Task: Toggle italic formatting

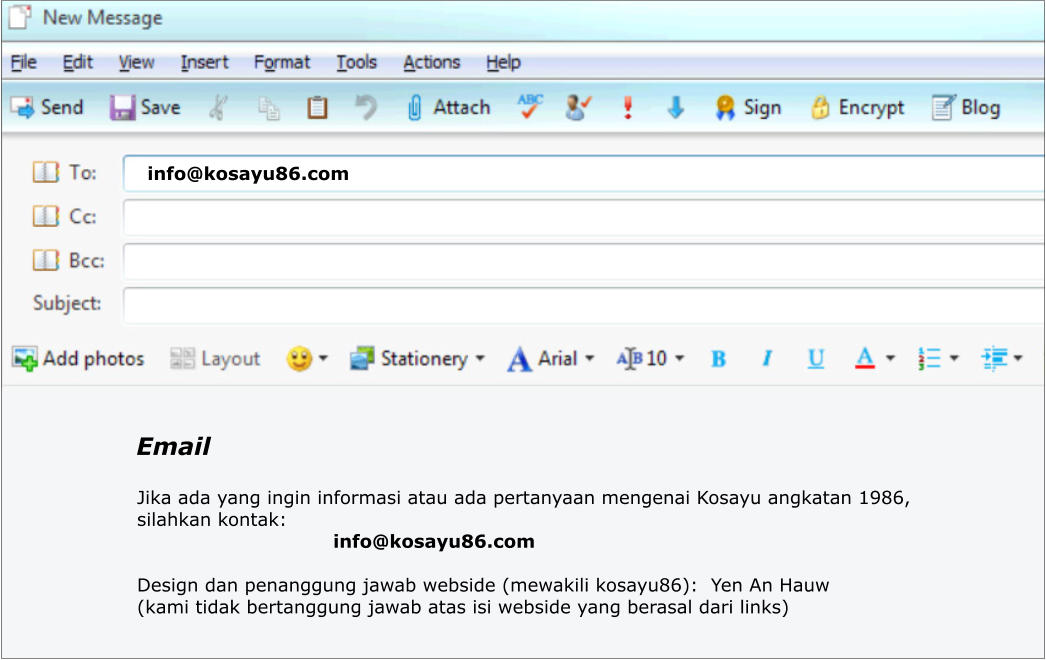Action: pos(767,359)
